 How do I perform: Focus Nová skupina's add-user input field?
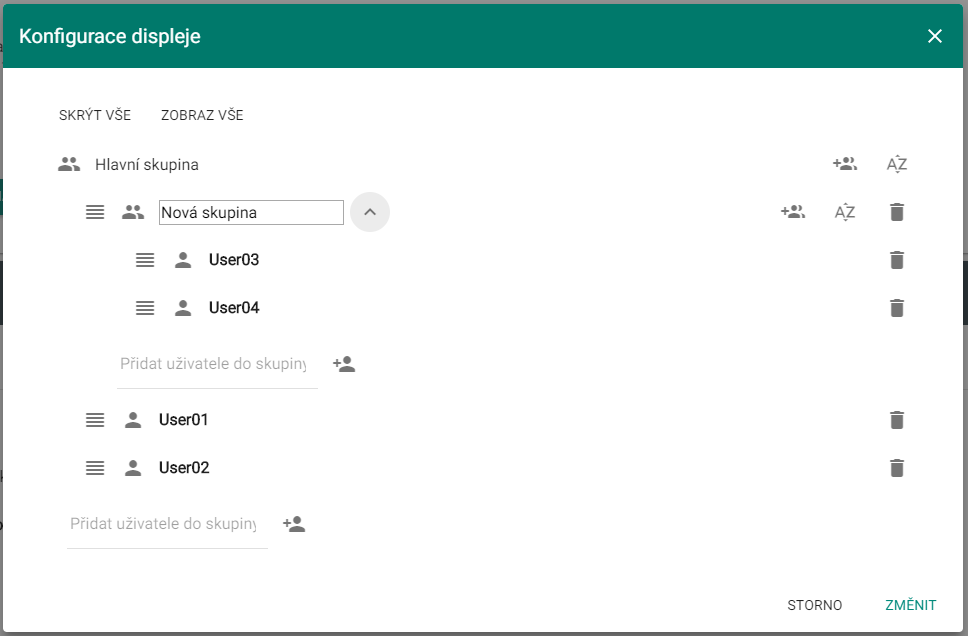click(x=217, y=364)
